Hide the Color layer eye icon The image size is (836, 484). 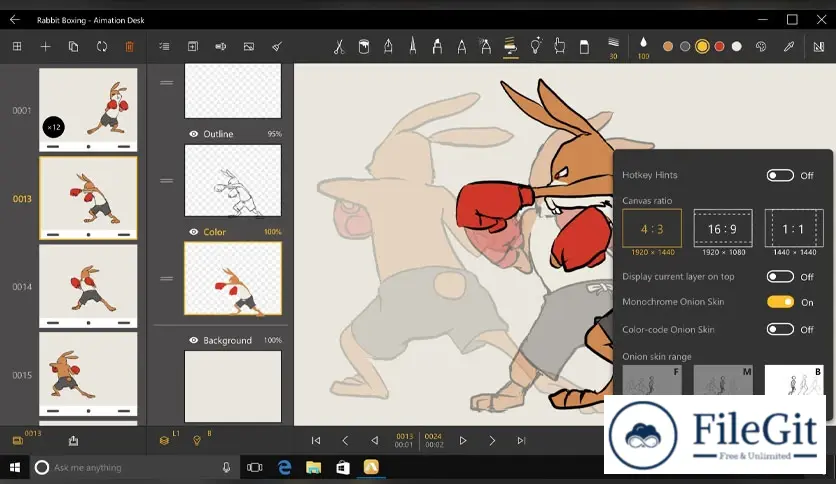[194, 232]
